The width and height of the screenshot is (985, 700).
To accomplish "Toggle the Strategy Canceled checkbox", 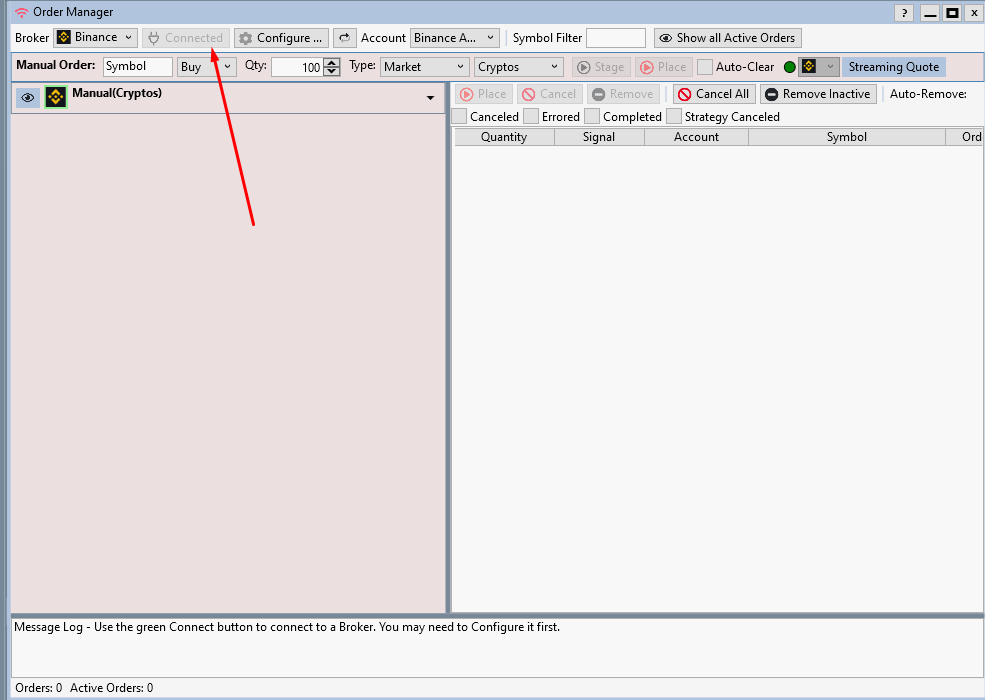I will [673, 116].
